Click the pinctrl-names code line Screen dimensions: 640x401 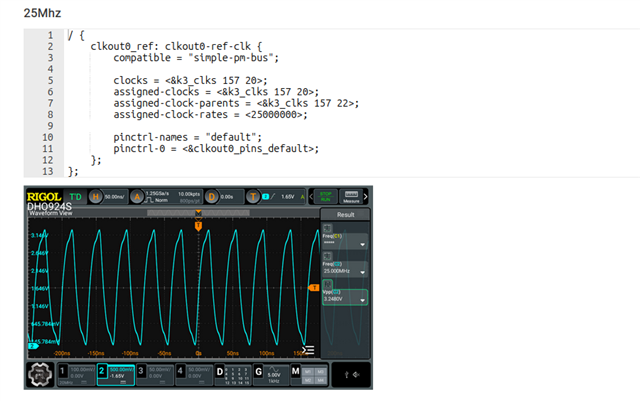[x=187, y=137]
